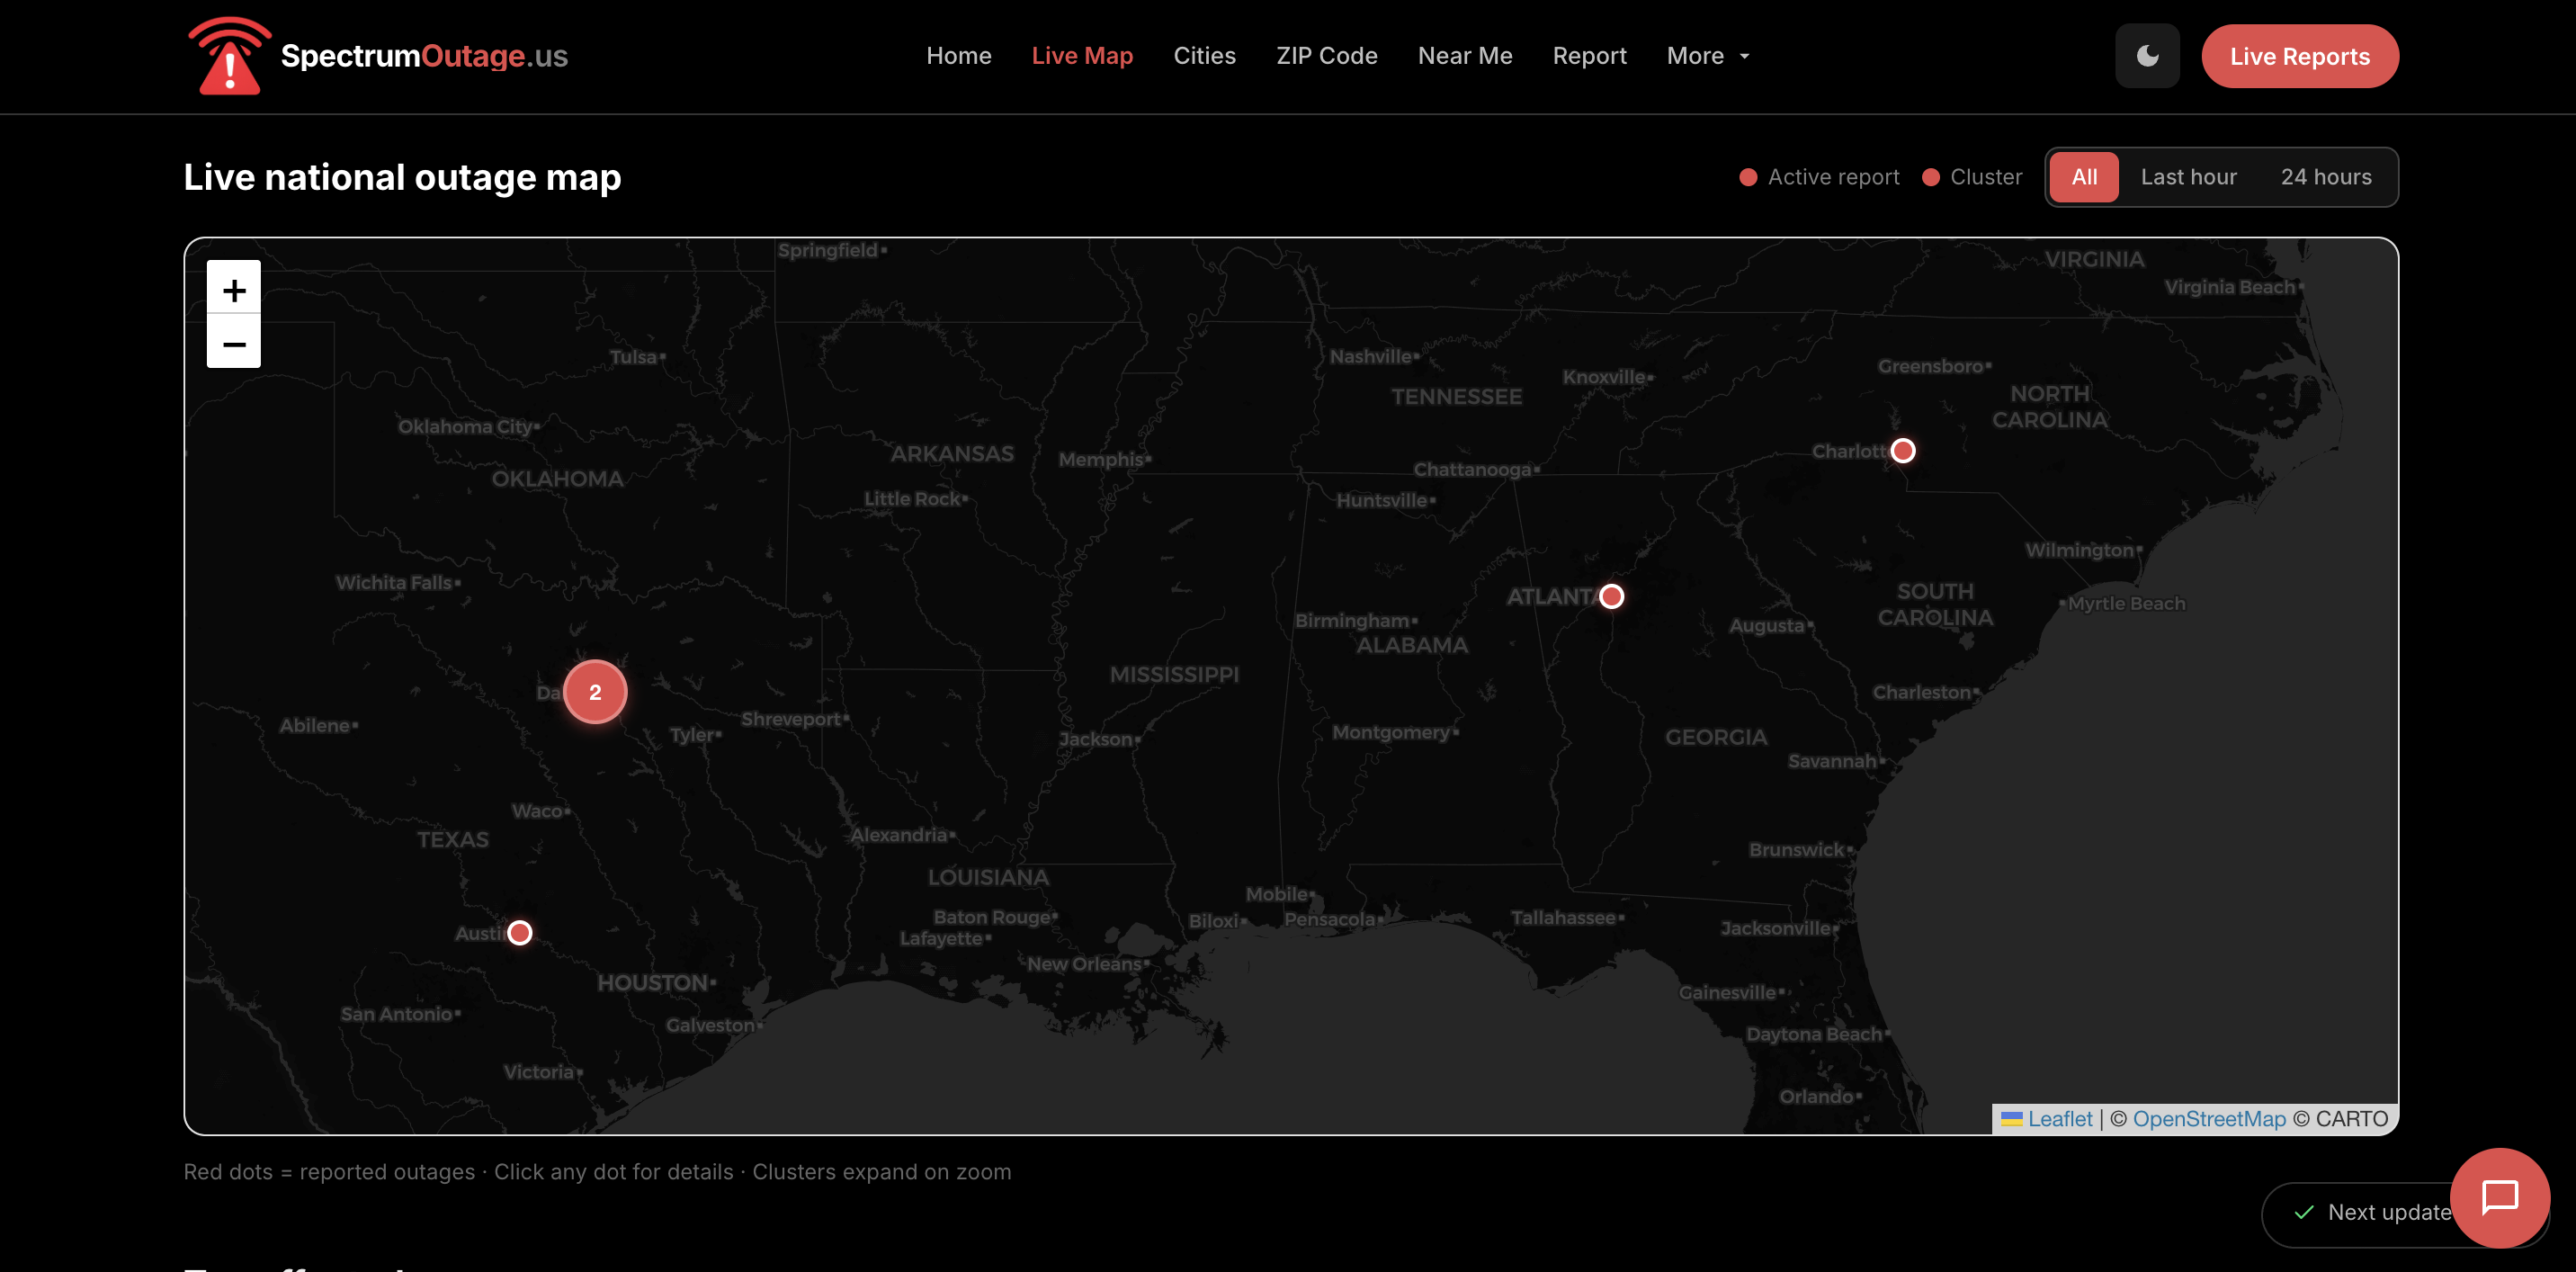Select the All time filter
Screen dimensions: 2576x1272
tap(2084, 177)
